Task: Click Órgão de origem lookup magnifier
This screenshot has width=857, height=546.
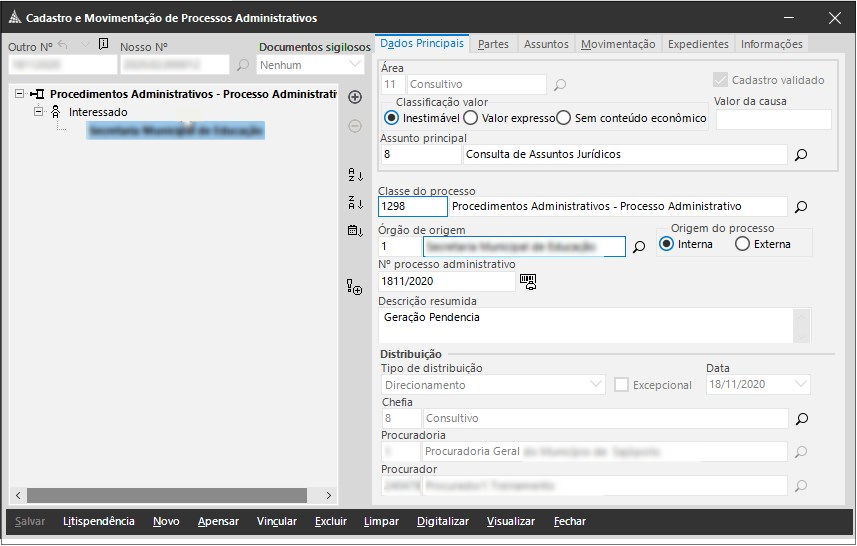Action: pyautogui.click(x=640, y=246)
